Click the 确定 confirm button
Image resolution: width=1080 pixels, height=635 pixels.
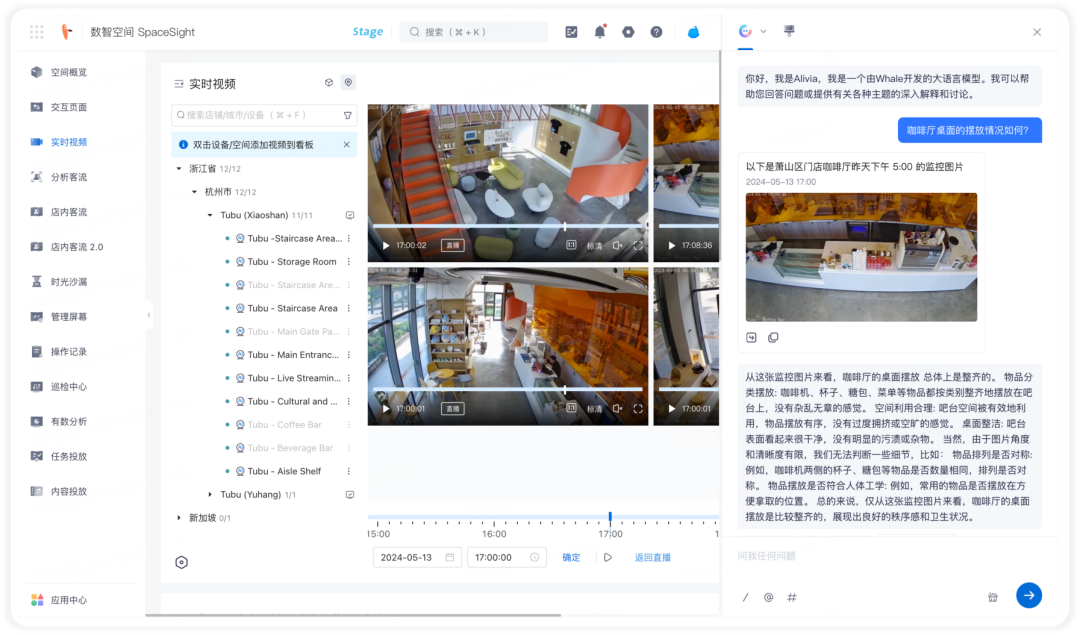tap(571, 557)
